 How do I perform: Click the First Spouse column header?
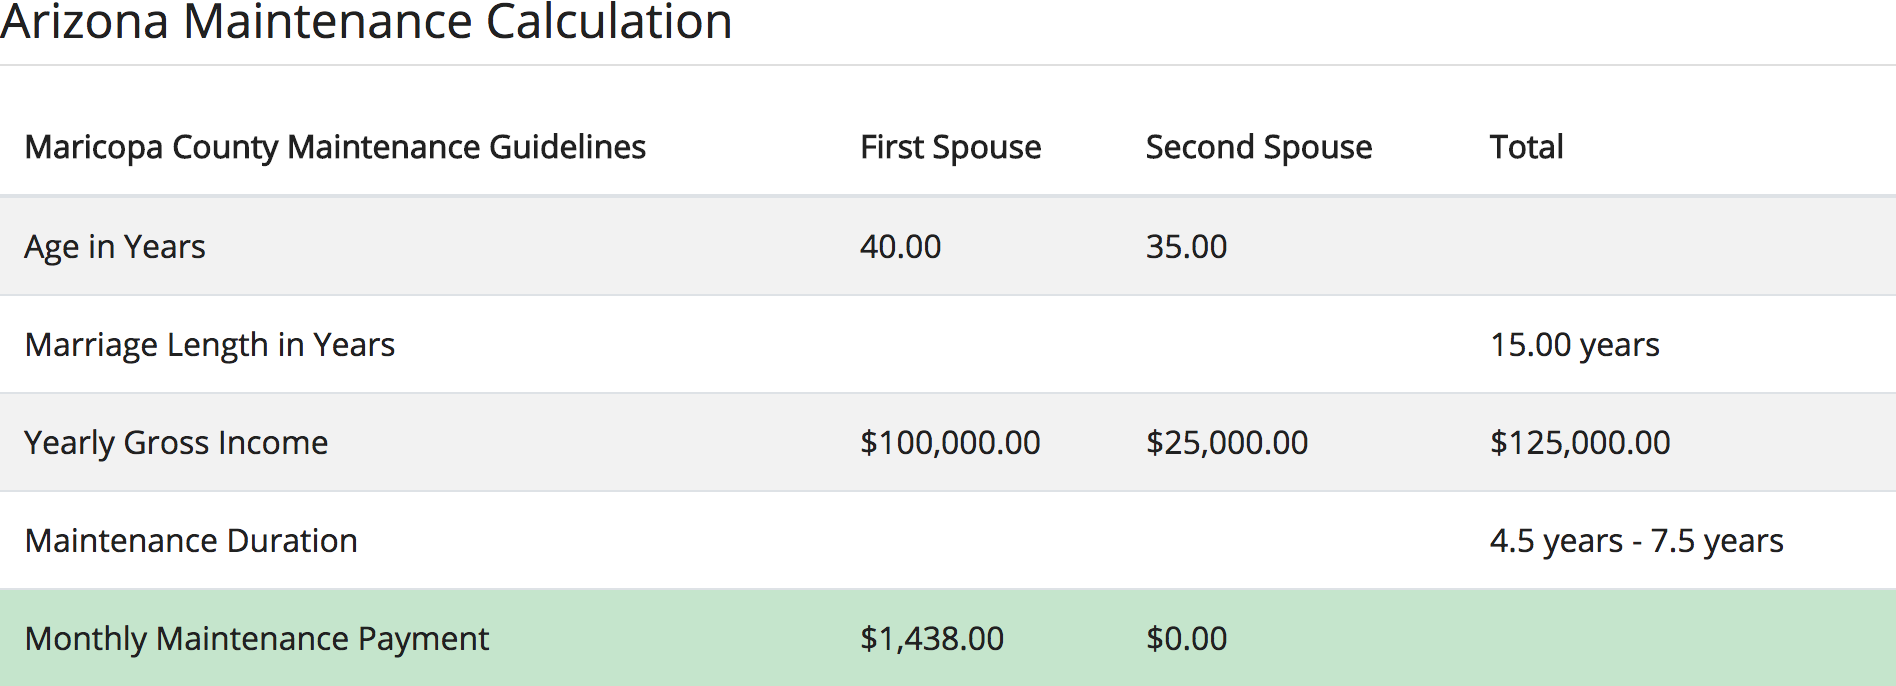pos(950,147)
